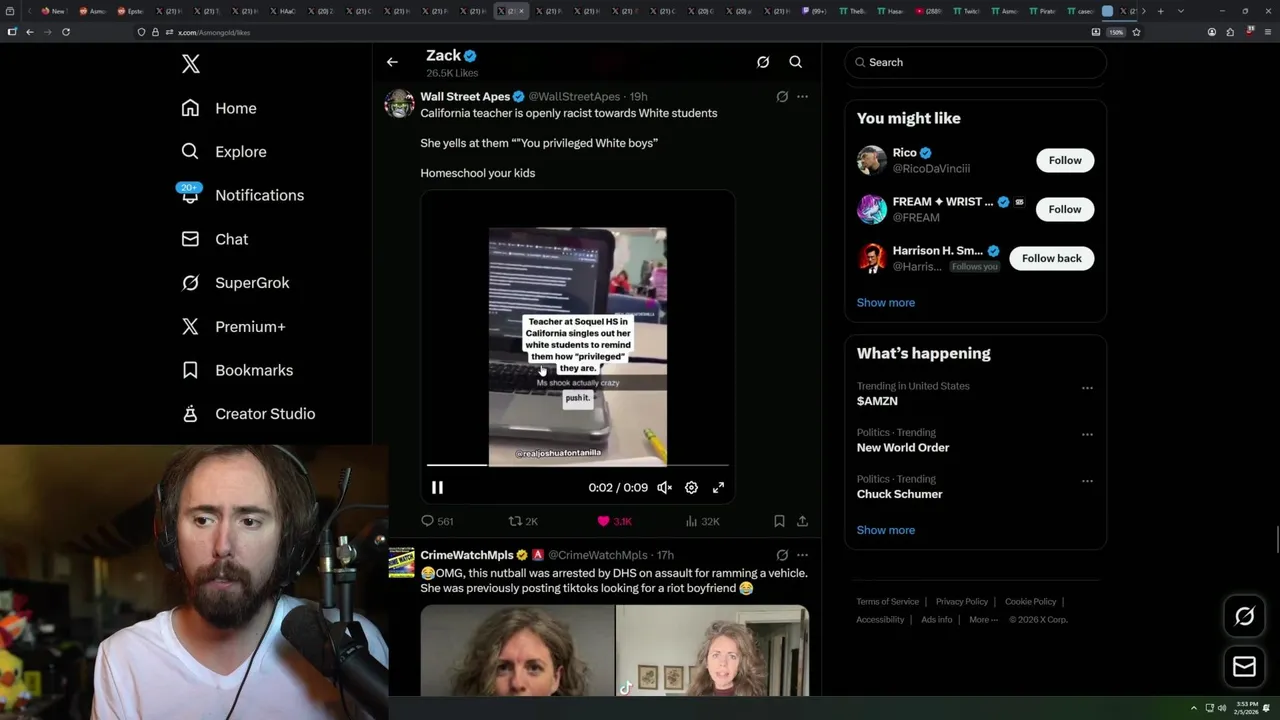View the 32K views analytics
This screenshot has width=1280, height=720.
[702, 521]
